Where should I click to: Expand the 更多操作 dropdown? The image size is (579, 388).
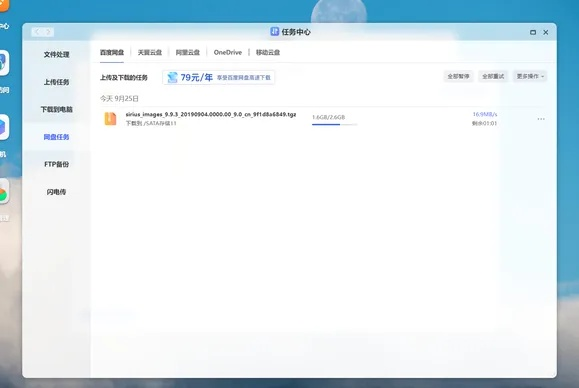pos(530,76)
